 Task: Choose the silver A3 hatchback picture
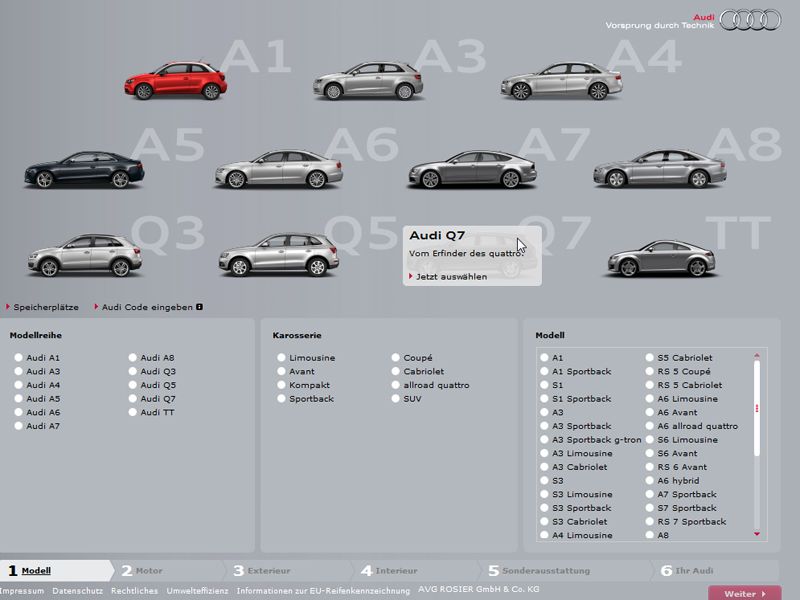coord(368,81)
